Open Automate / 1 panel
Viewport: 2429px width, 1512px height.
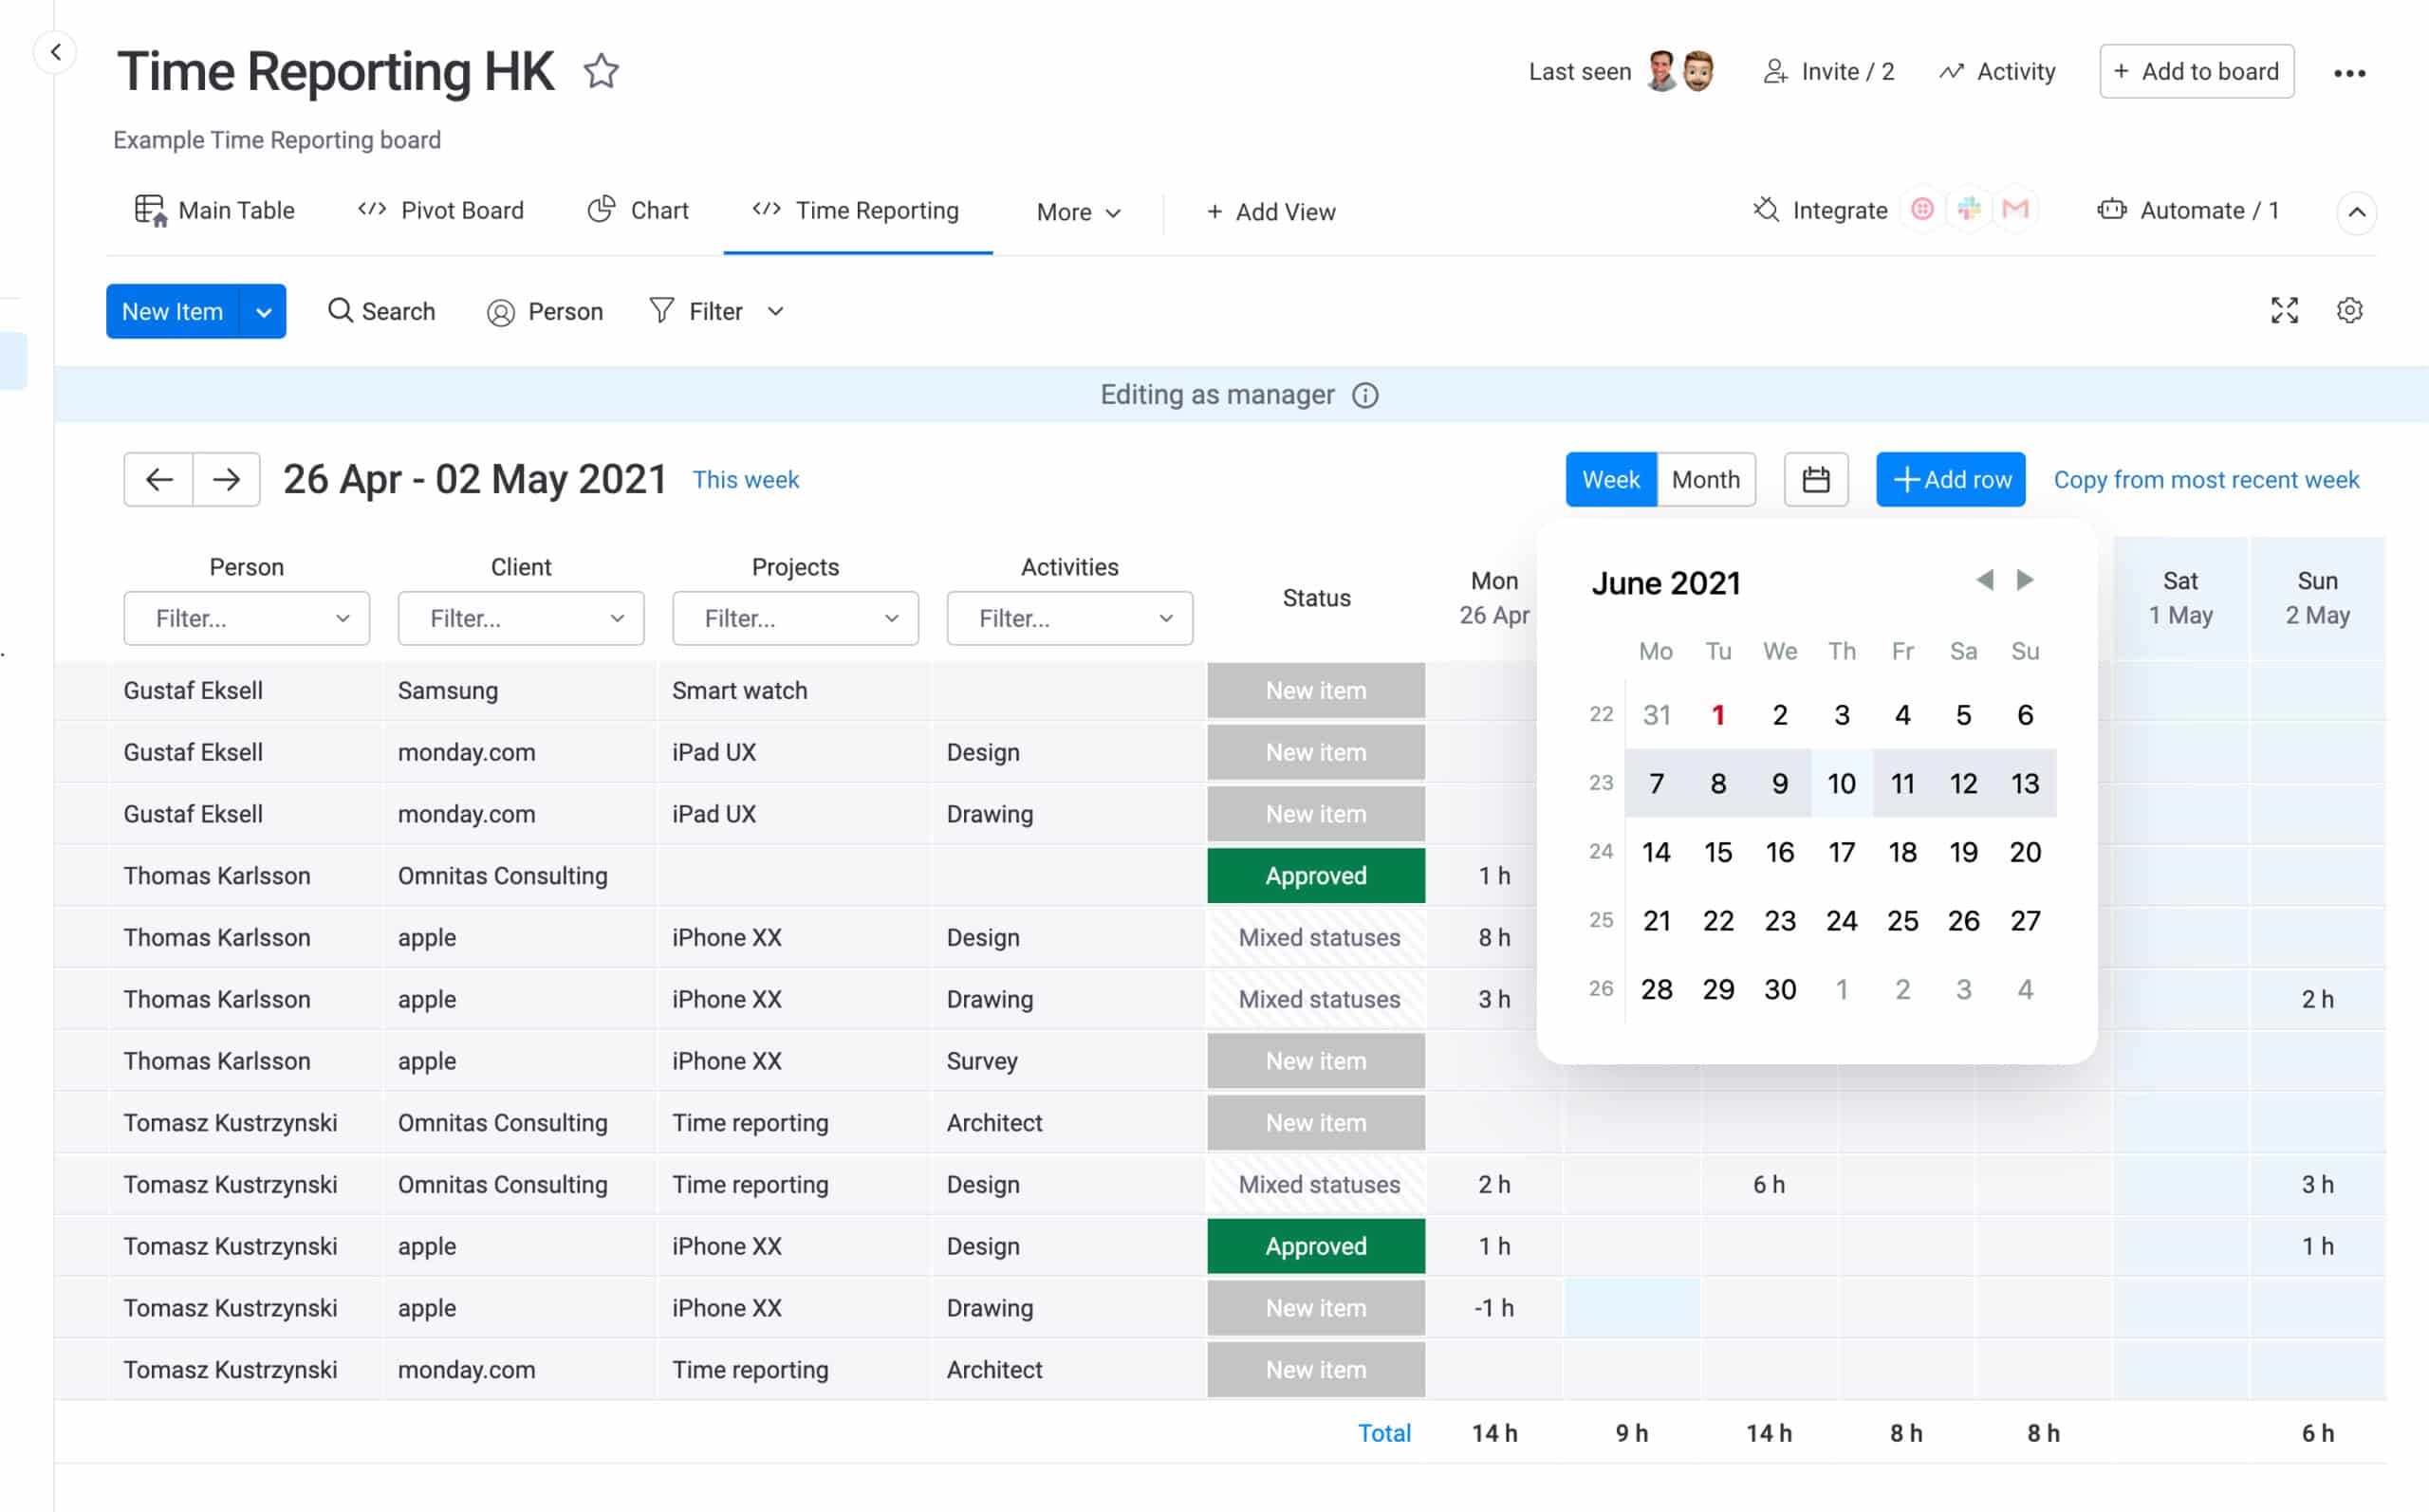click(2188, 210)
